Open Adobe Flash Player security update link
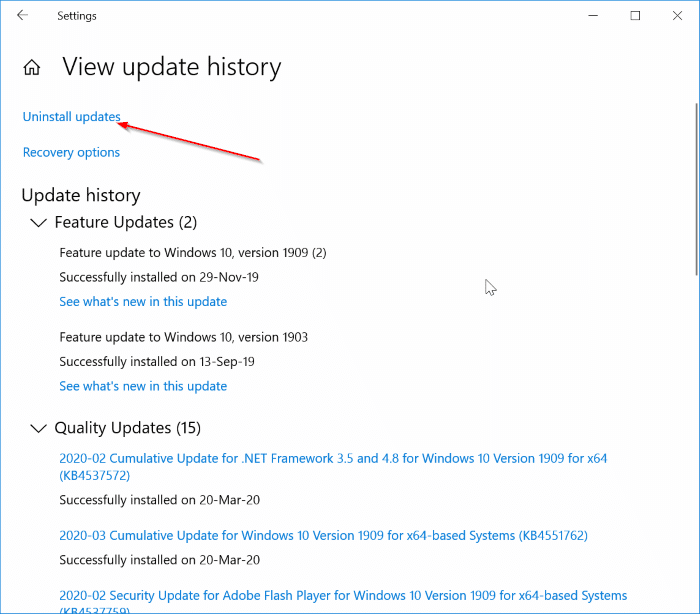 (x=343, y=601)
